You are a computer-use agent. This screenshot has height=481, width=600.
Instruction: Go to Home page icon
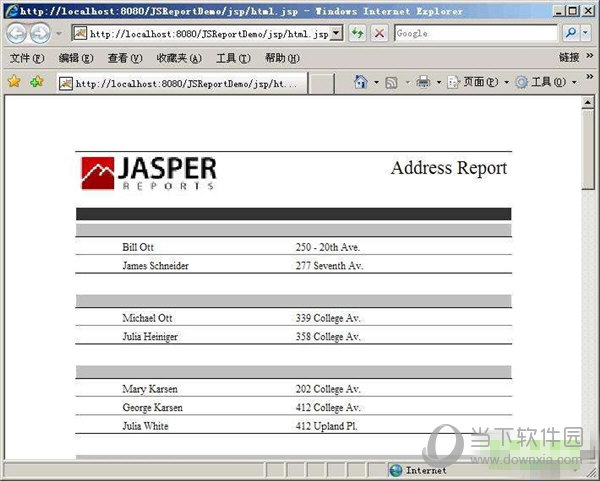(x=361, y=82)
